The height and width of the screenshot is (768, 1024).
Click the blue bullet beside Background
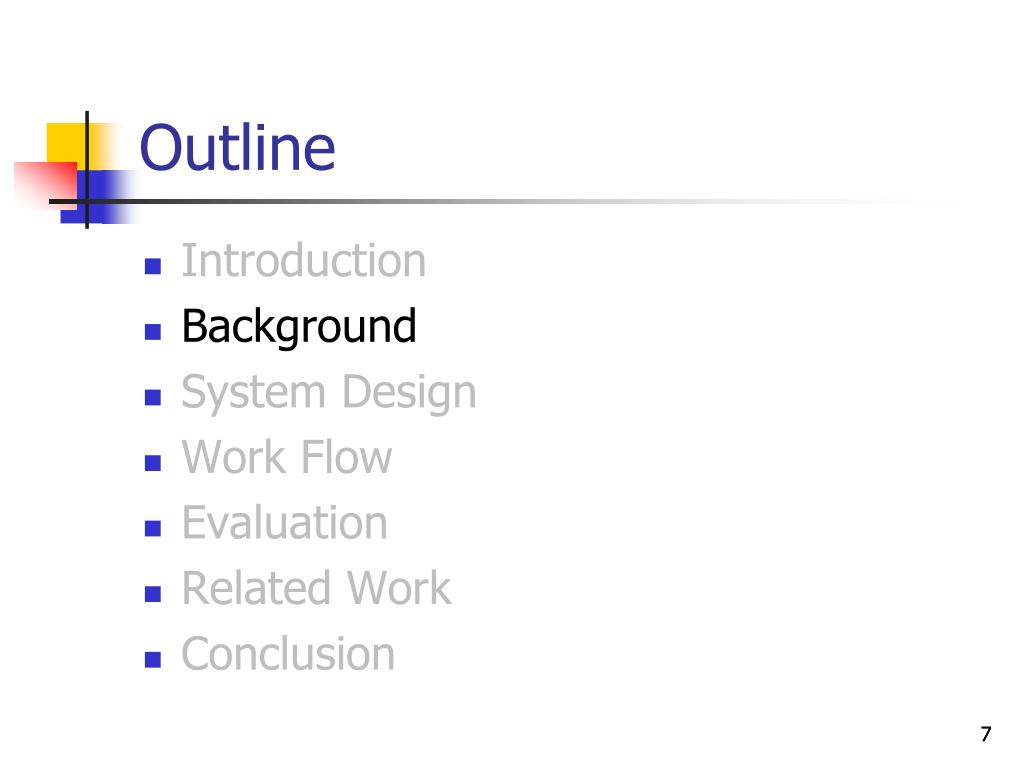153,332
